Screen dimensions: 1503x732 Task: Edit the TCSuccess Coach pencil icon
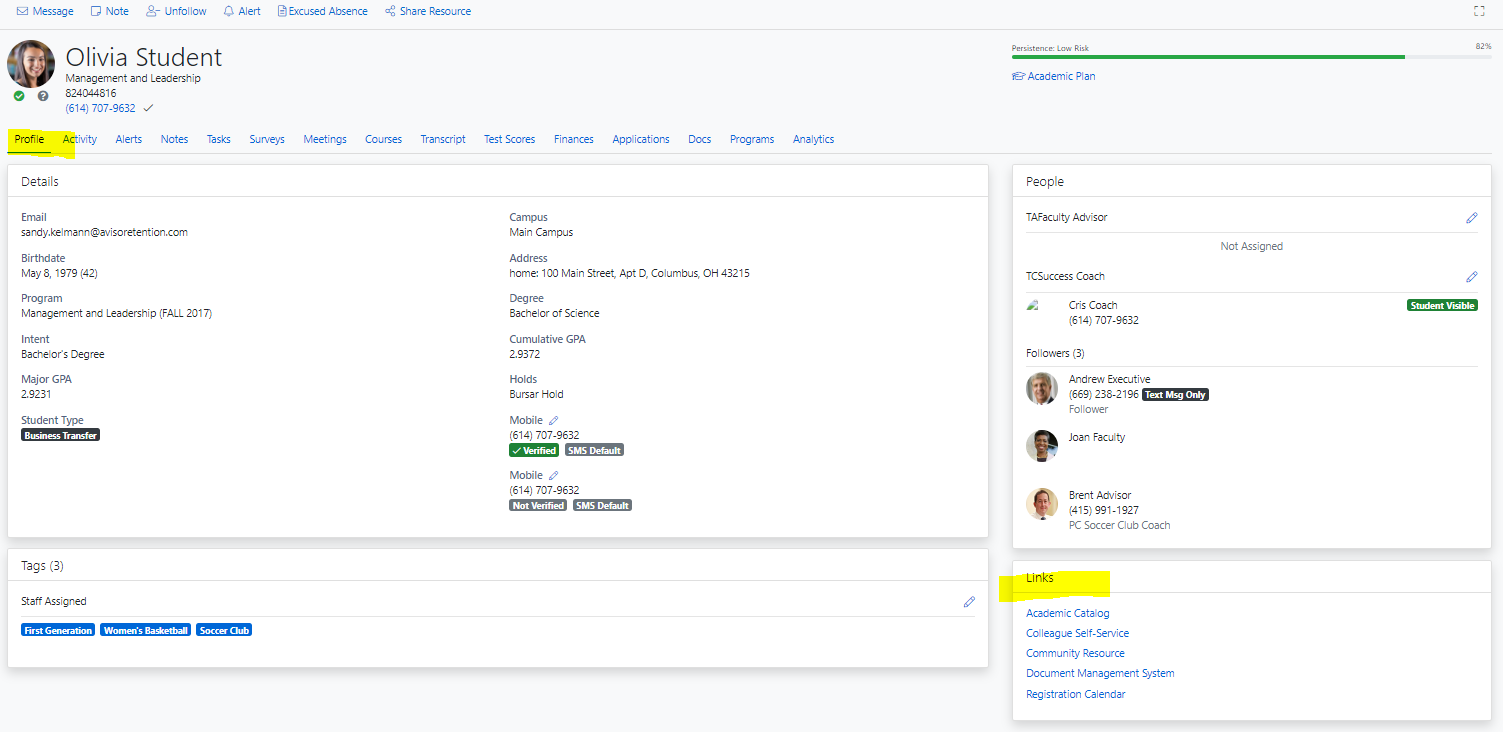tap(1472, 276)
